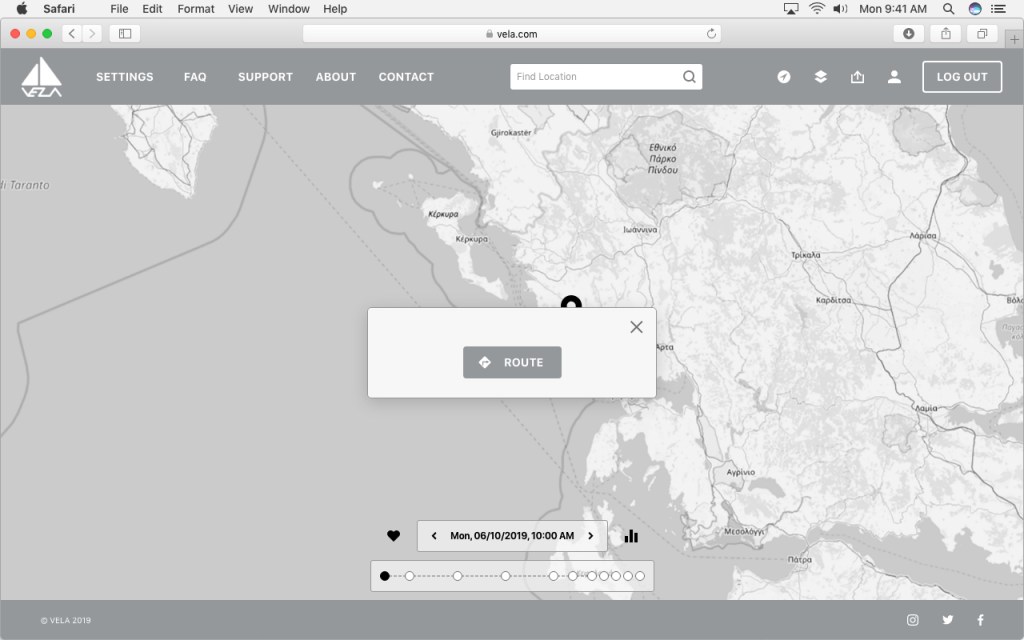Click the search magnifier icon
Image resolution: width=1024 pixels, height=640 pixels.
tap(689, 77)
